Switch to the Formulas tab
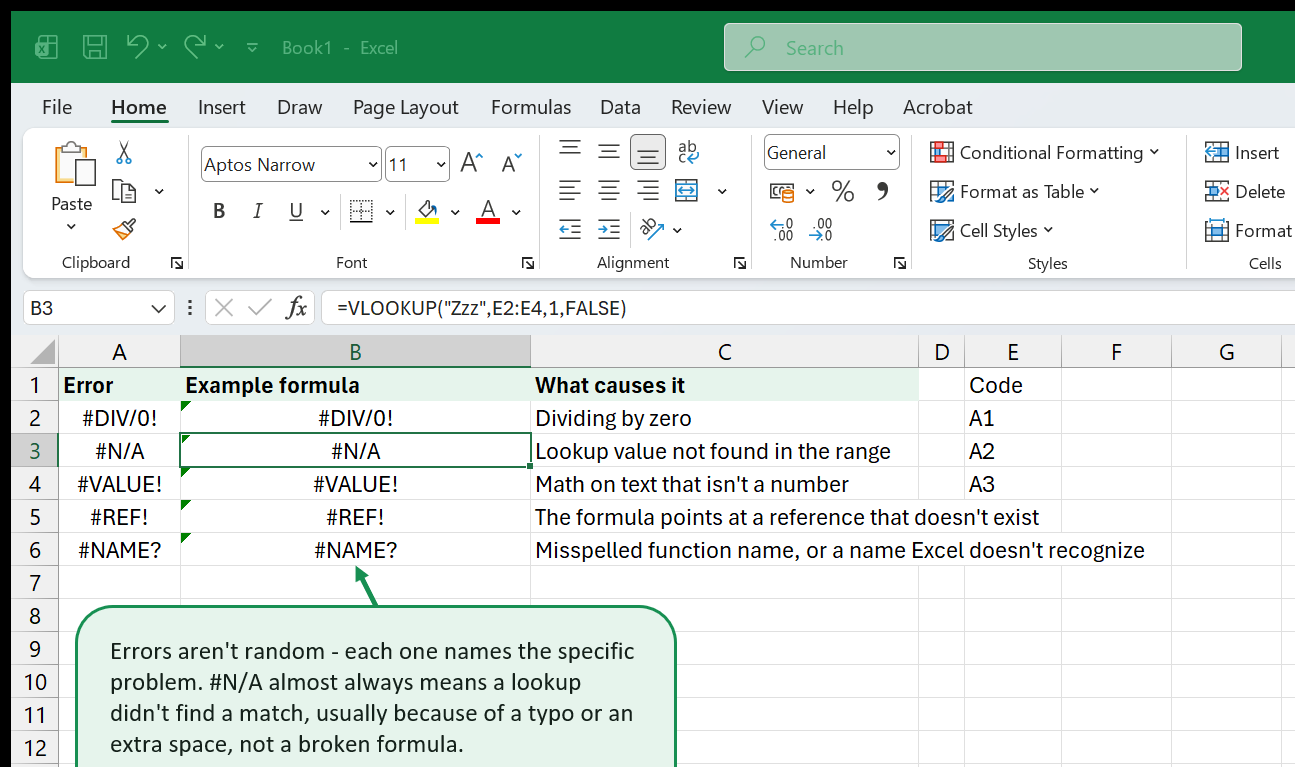This screenshot has height=767, width=1295. click(531, 107)
